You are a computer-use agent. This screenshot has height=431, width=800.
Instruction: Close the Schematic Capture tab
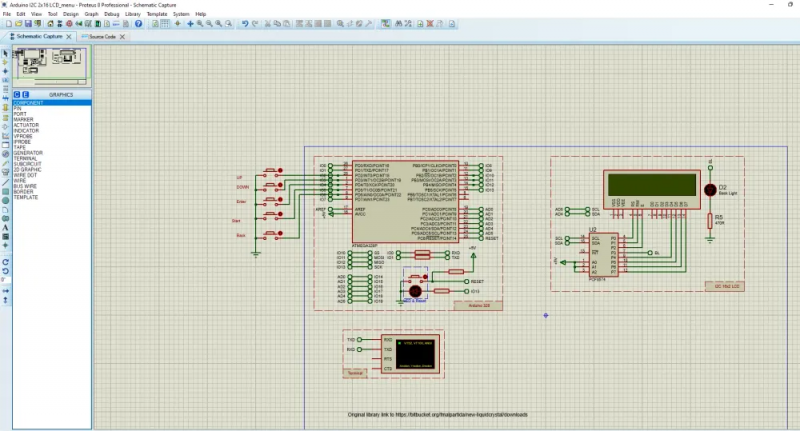(x=69, y=37)
